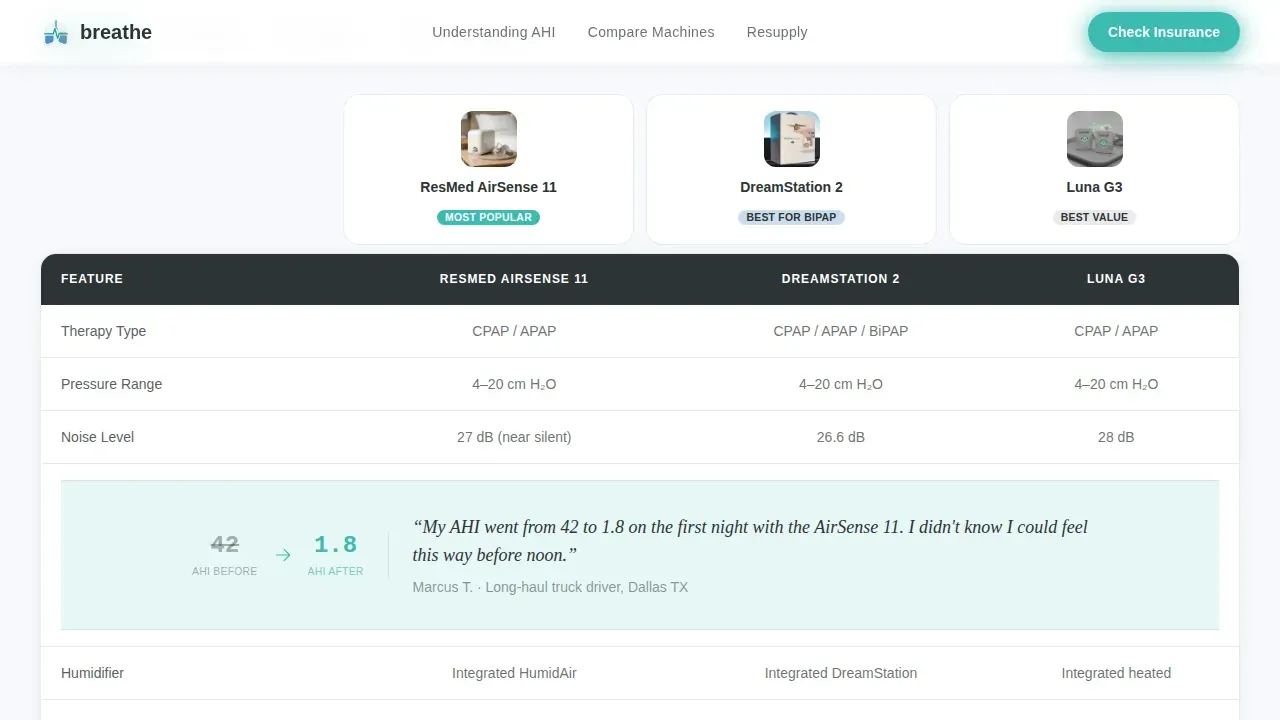The width and height of the screenshot is (1280, 720).
Task: Open the Understanding AHI nav item
Action: pyautogui.click(x=493, y=32)
